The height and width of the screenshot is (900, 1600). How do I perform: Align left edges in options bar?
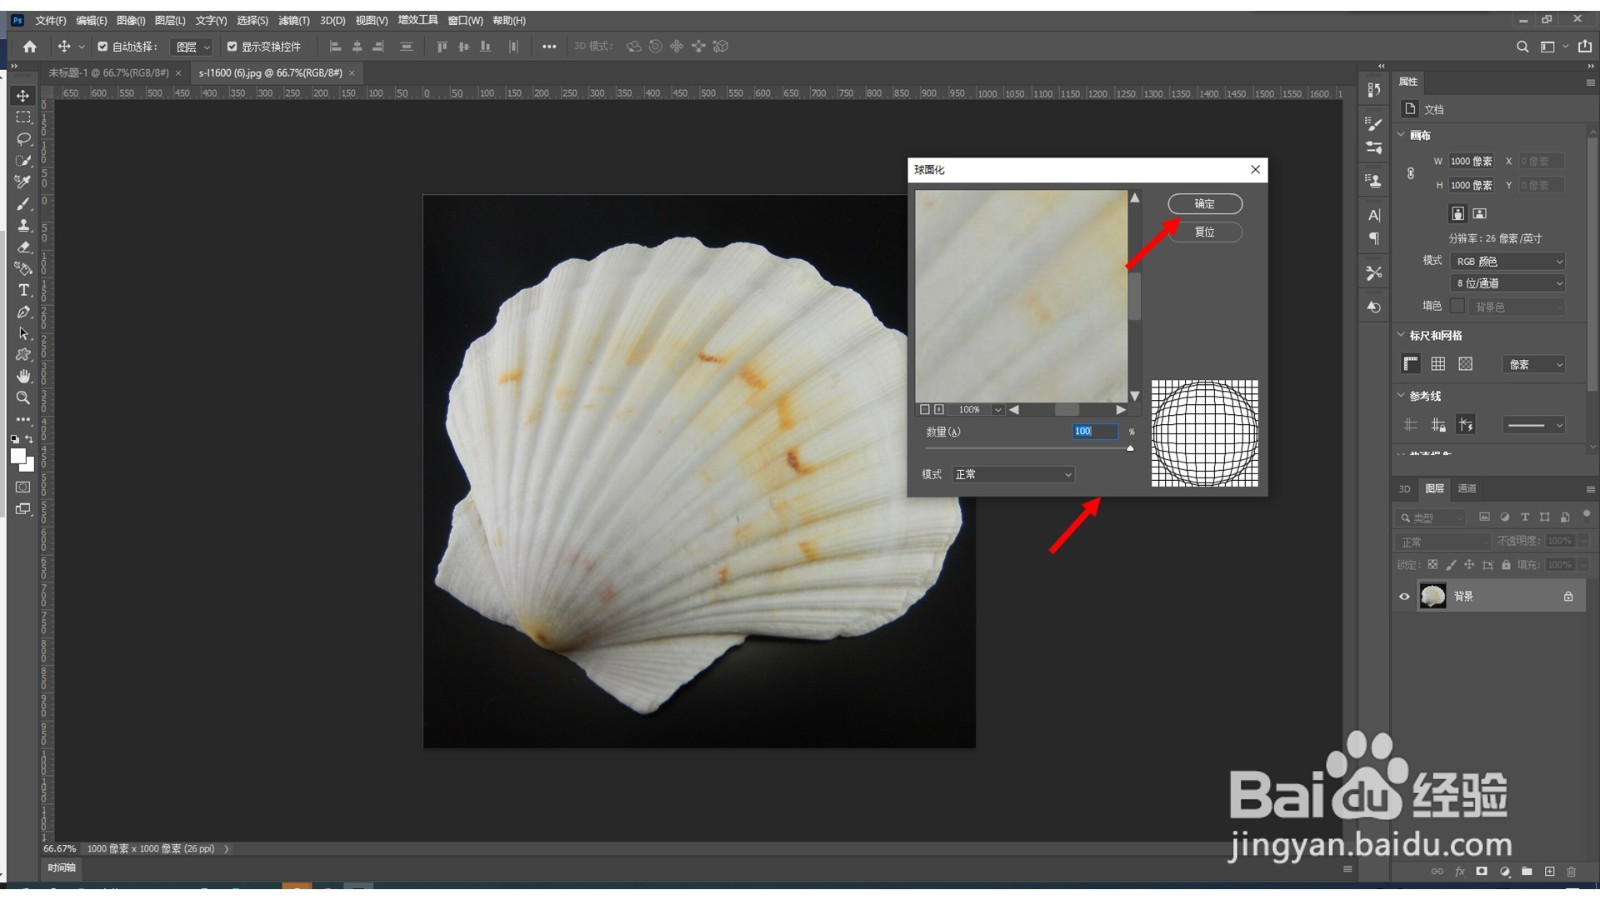coord(335,46)
